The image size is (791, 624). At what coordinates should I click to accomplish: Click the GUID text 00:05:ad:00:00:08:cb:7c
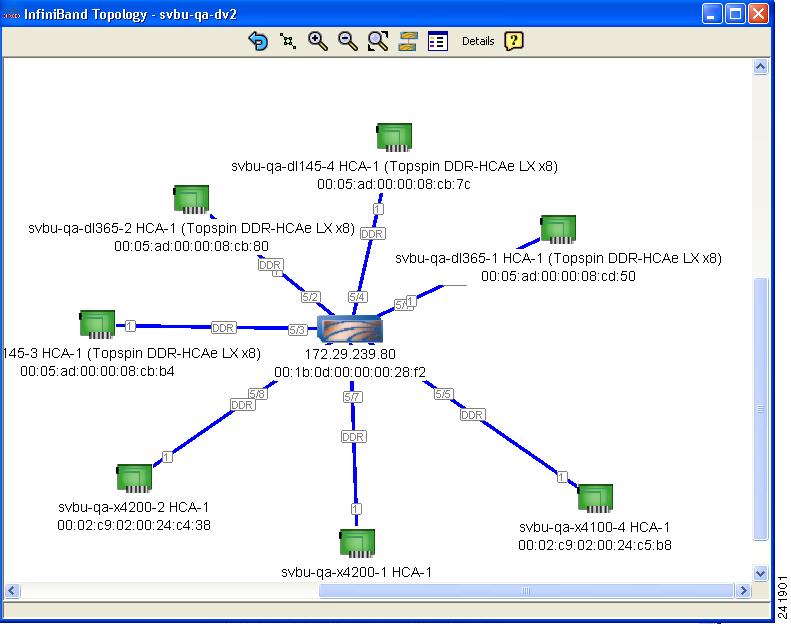pyautogui.click(x=394, y=184)
